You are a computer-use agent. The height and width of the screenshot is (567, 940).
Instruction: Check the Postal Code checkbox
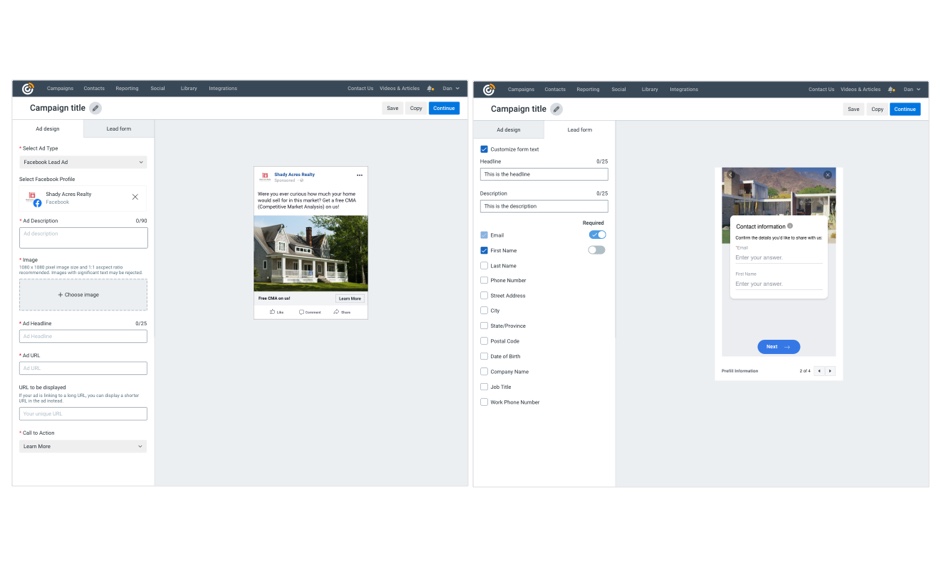[x=484, y=341]
